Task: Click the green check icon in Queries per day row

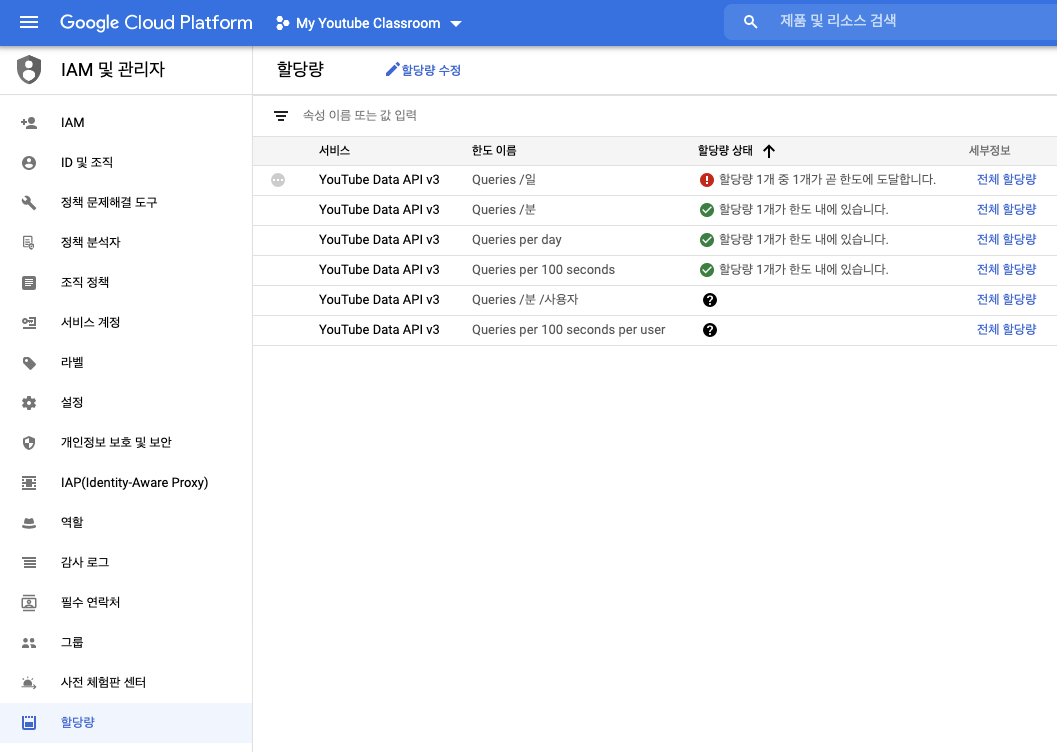Action: click(x=706, y=240)
